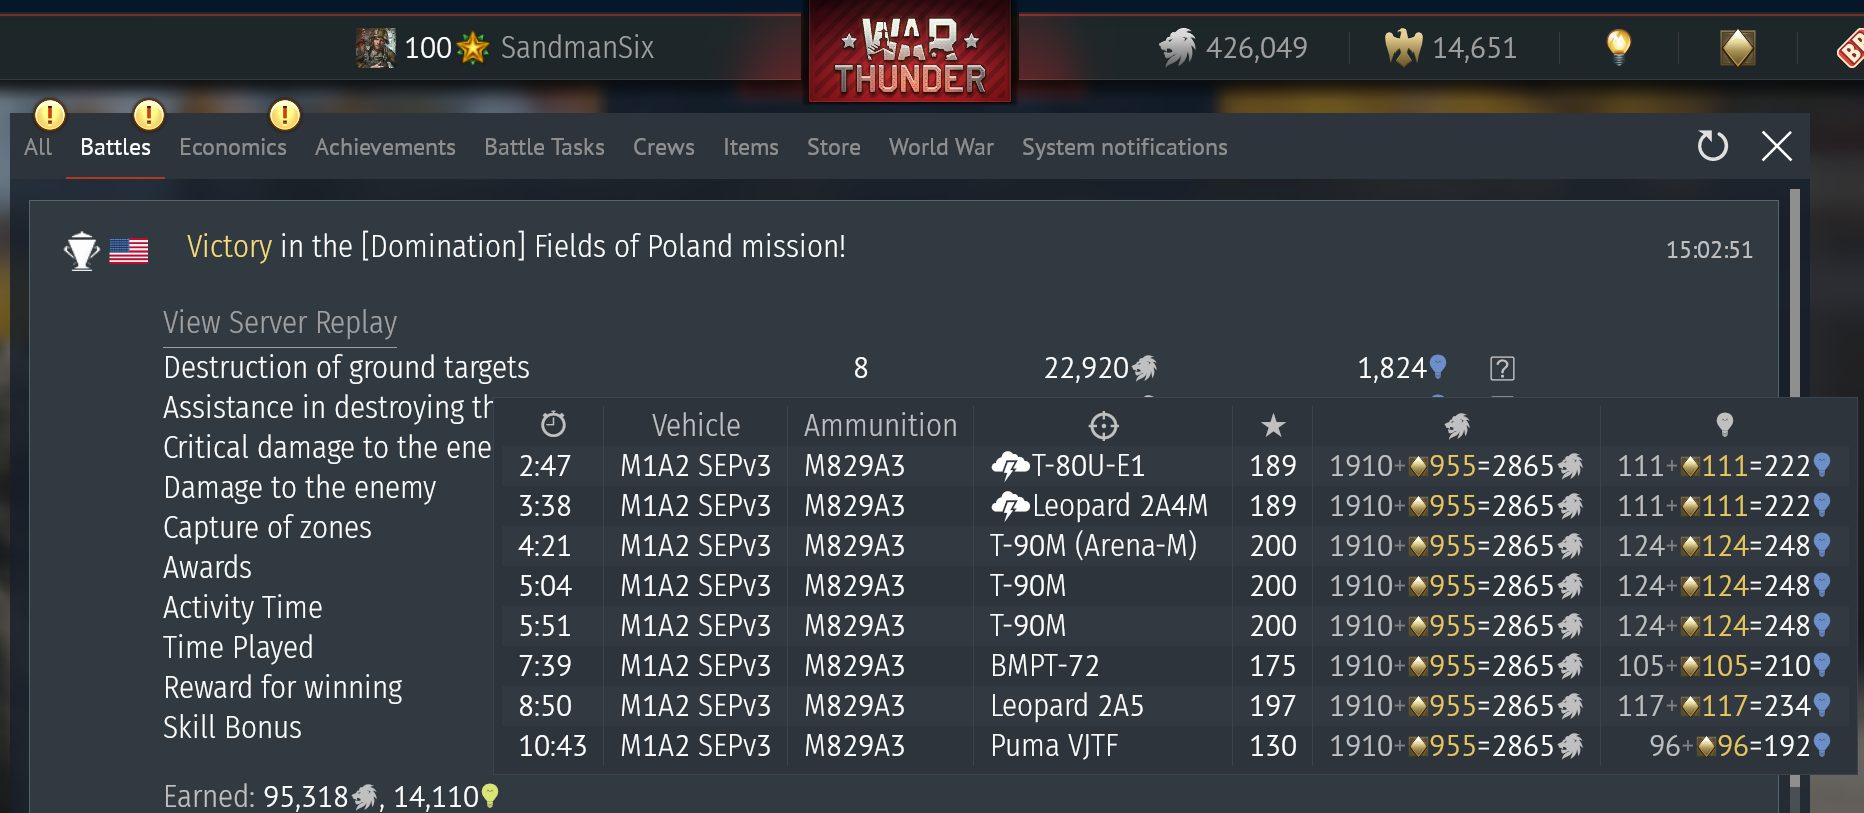Click the trophy icon next to battle result

(x=81, y=250)
